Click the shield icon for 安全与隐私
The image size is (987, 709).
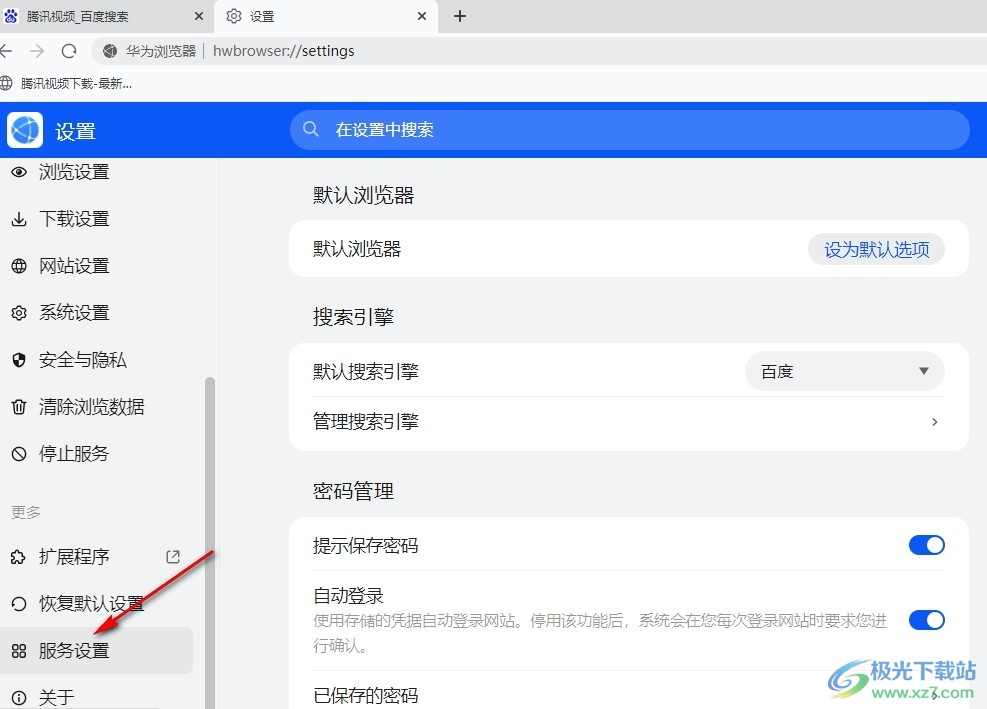point(19,360)
